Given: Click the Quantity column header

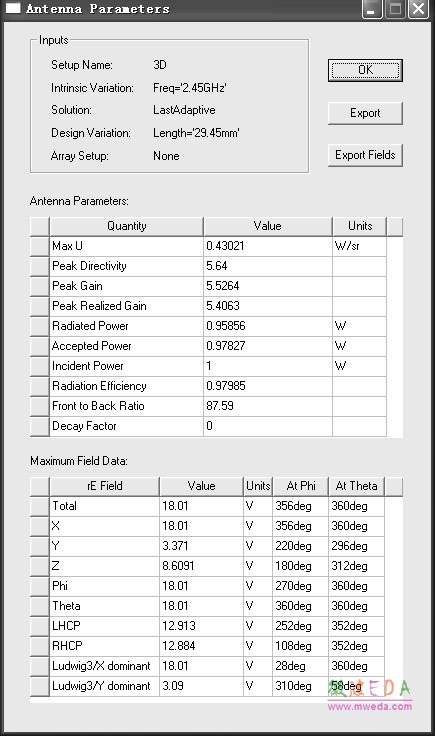Looking at the screenshot, I should click(126, 226).
